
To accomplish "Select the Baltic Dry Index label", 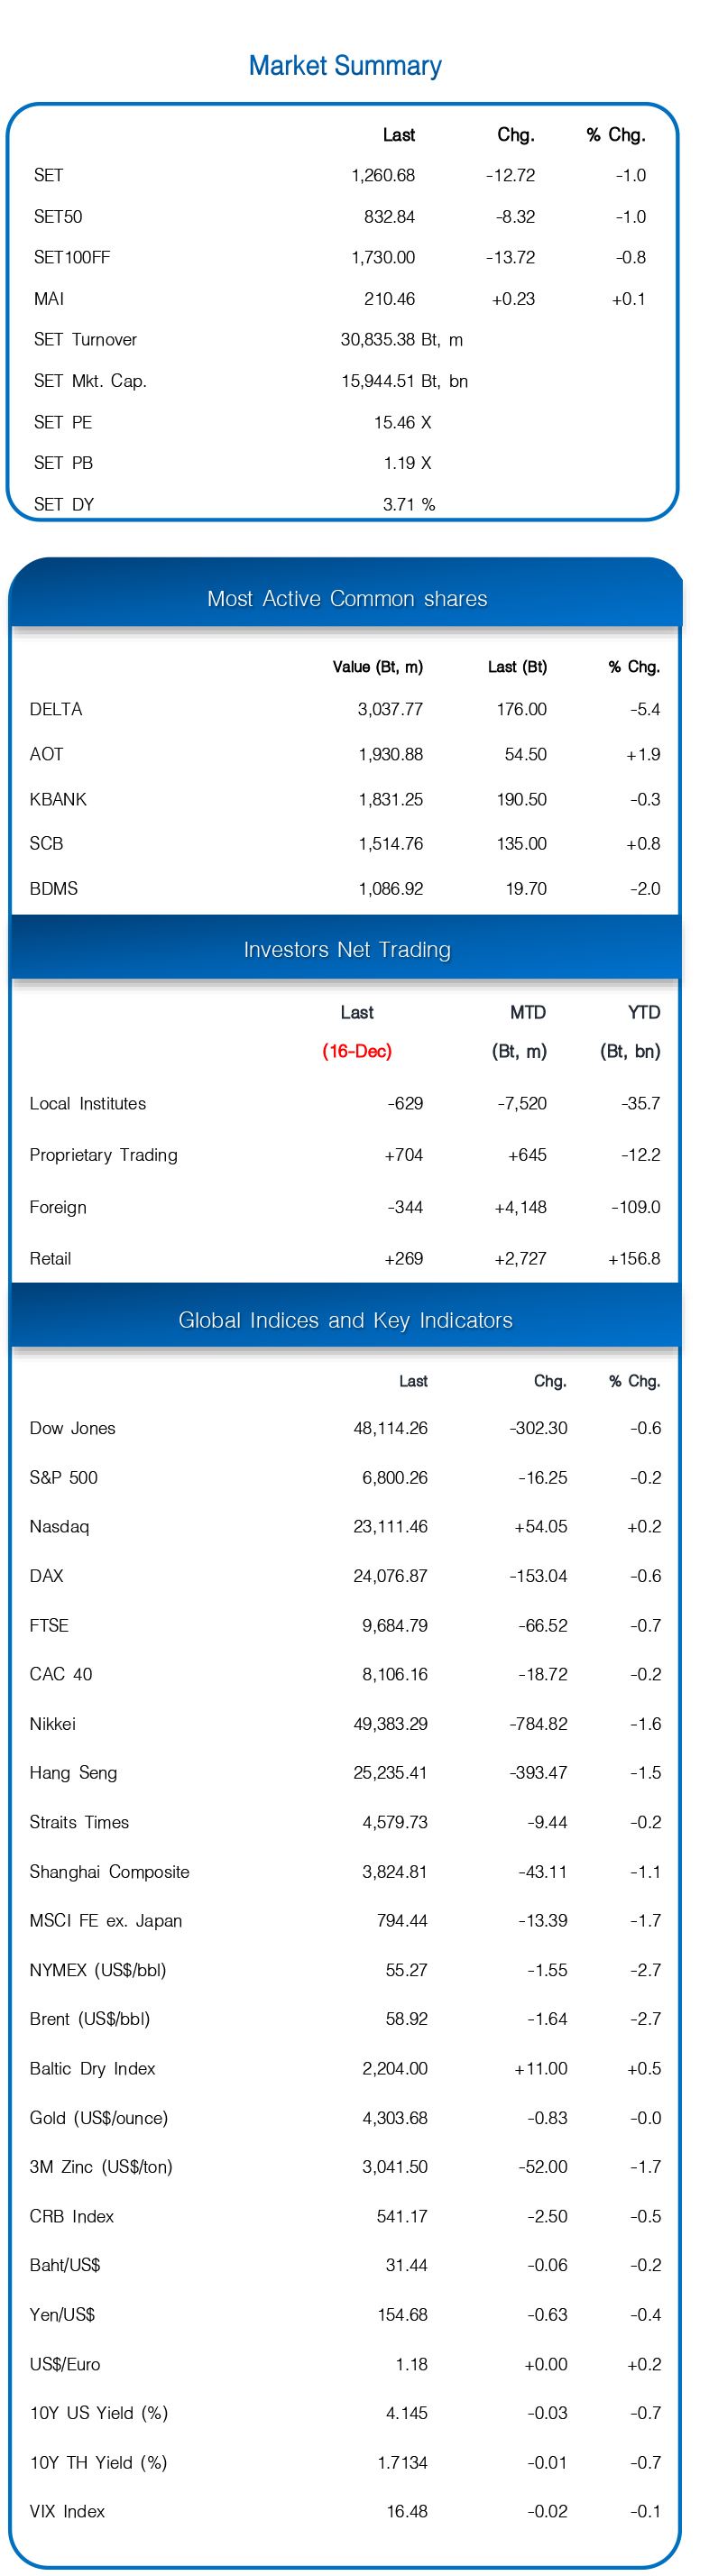I will click(92, 2068).
